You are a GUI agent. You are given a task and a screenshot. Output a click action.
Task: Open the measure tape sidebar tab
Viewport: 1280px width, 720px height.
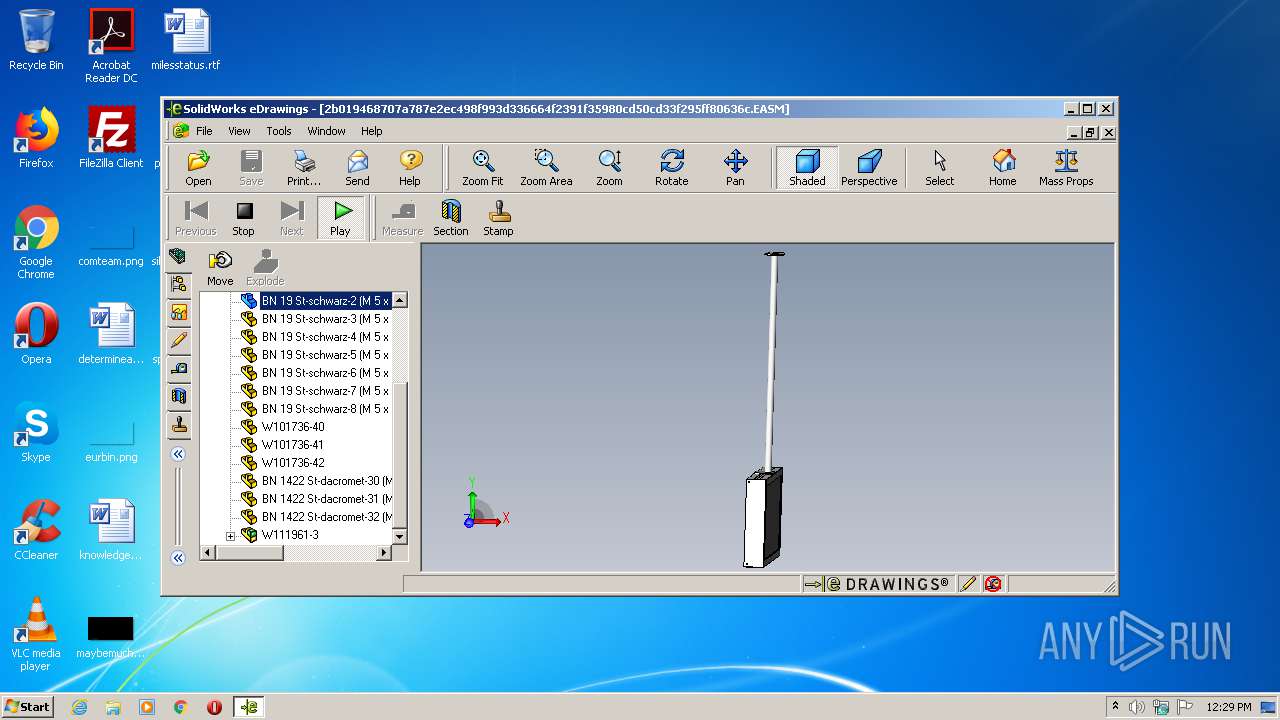point(178,369)
